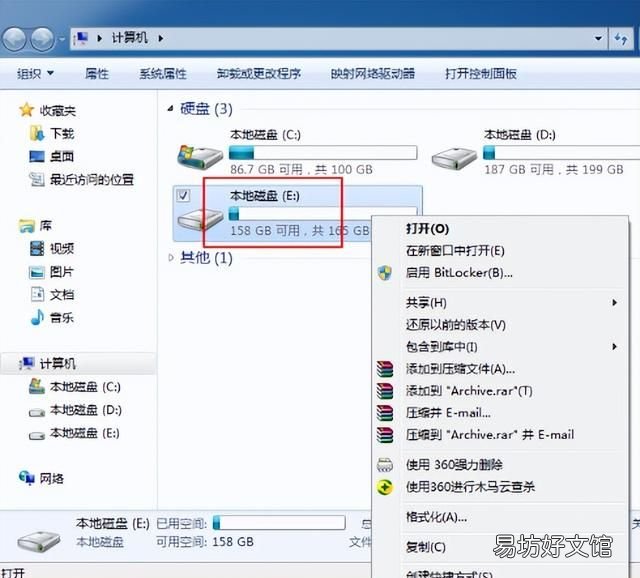The height and width of the screenshot is (578, 640).
Task: Select the 收藏夹 star icon in the sidebar
Action: click(27, 110)
